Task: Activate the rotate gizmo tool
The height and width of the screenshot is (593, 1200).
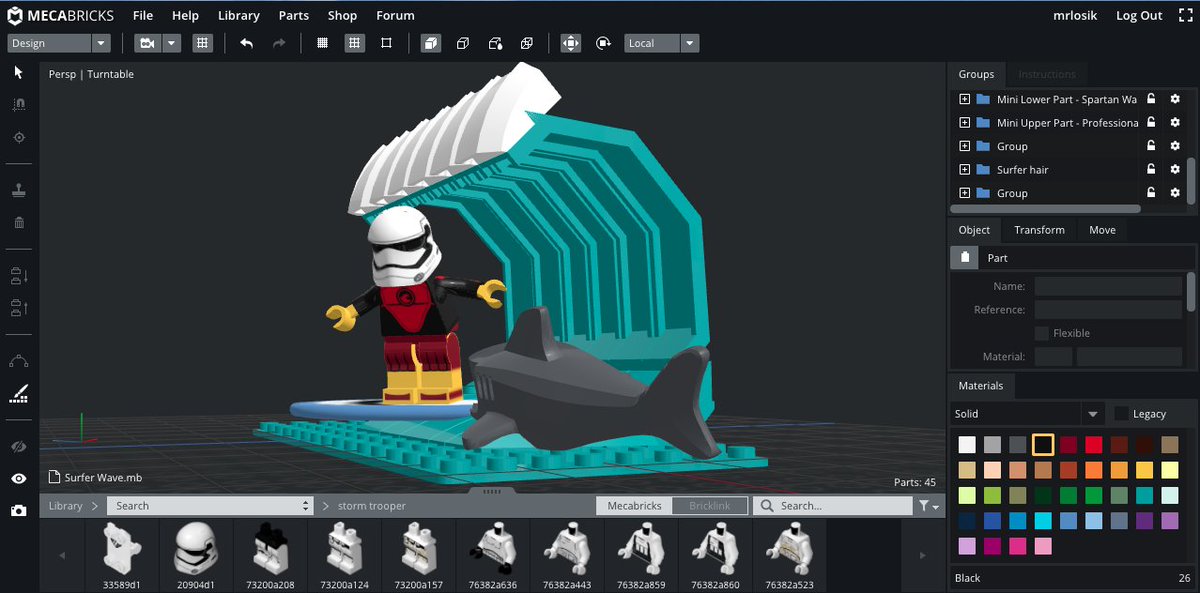Action: pyautogui.click(x=603, y=43)
